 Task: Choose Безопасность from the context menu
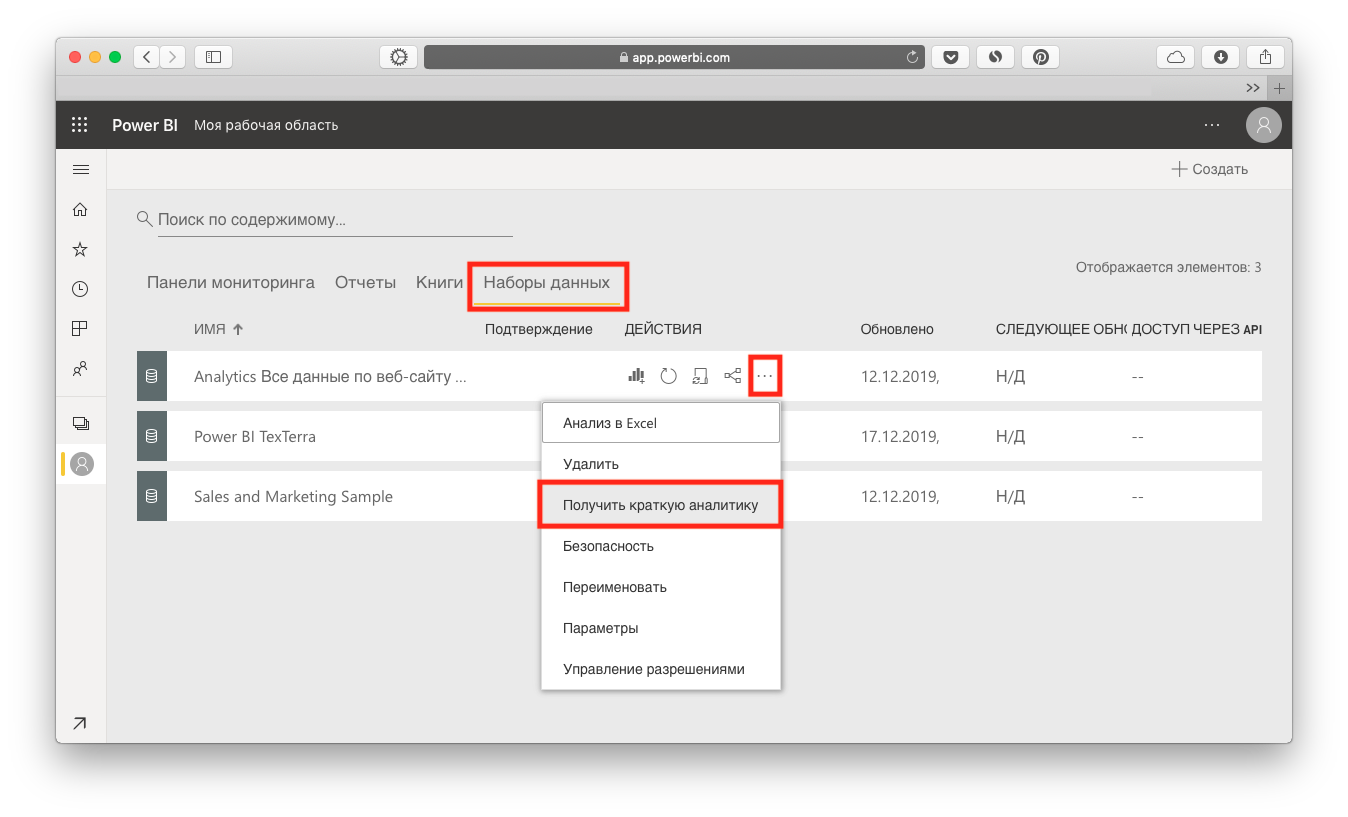click(661, 546)
